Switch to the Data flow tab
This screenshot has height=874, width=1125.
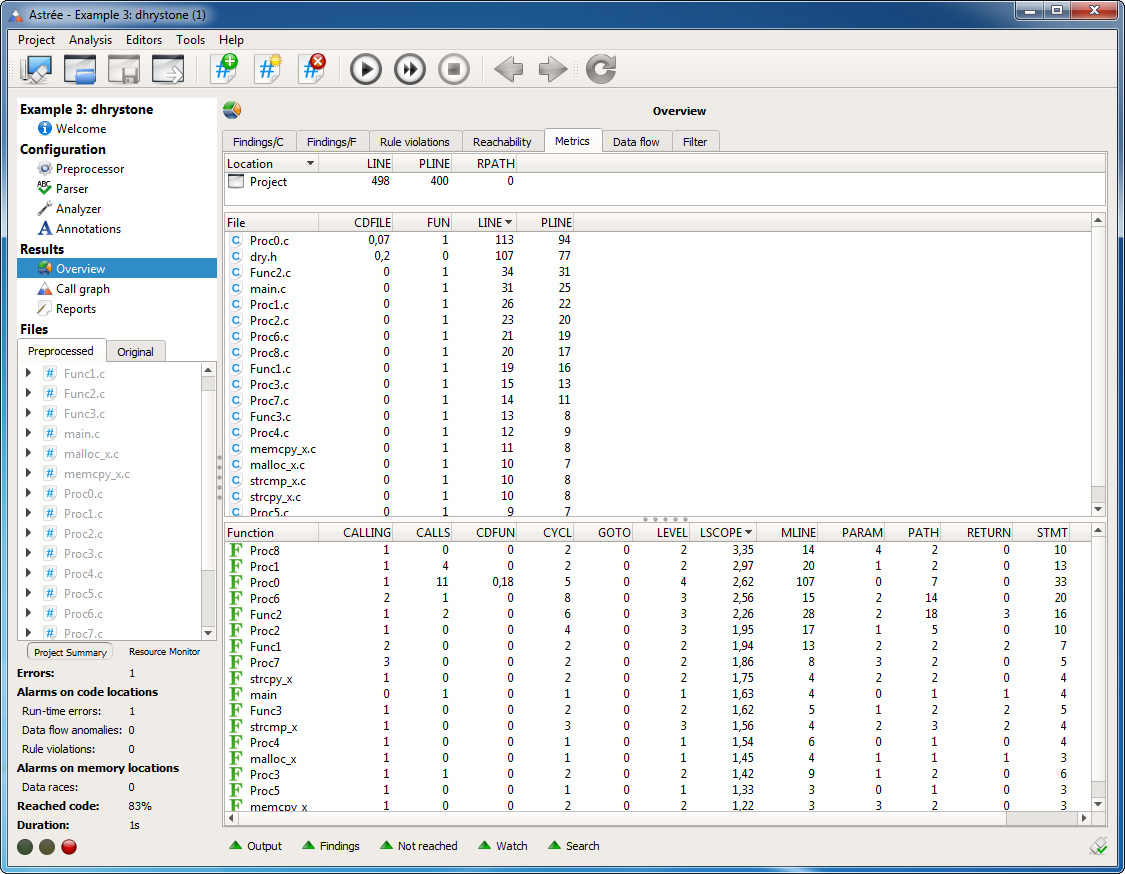tap(636, 141)
